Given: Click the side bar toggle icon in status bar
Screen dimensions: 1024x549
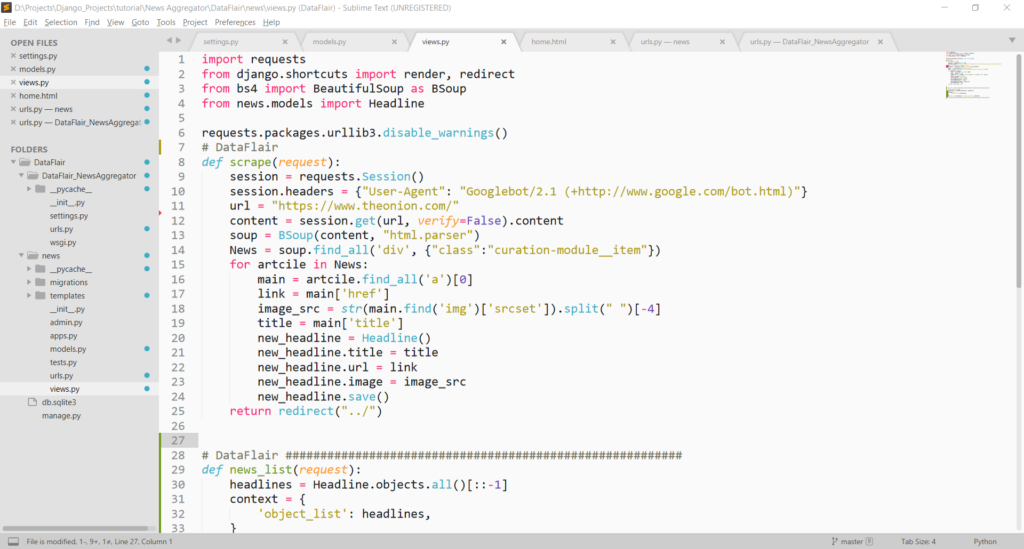Looking at the screenshot, I should 11,541.
